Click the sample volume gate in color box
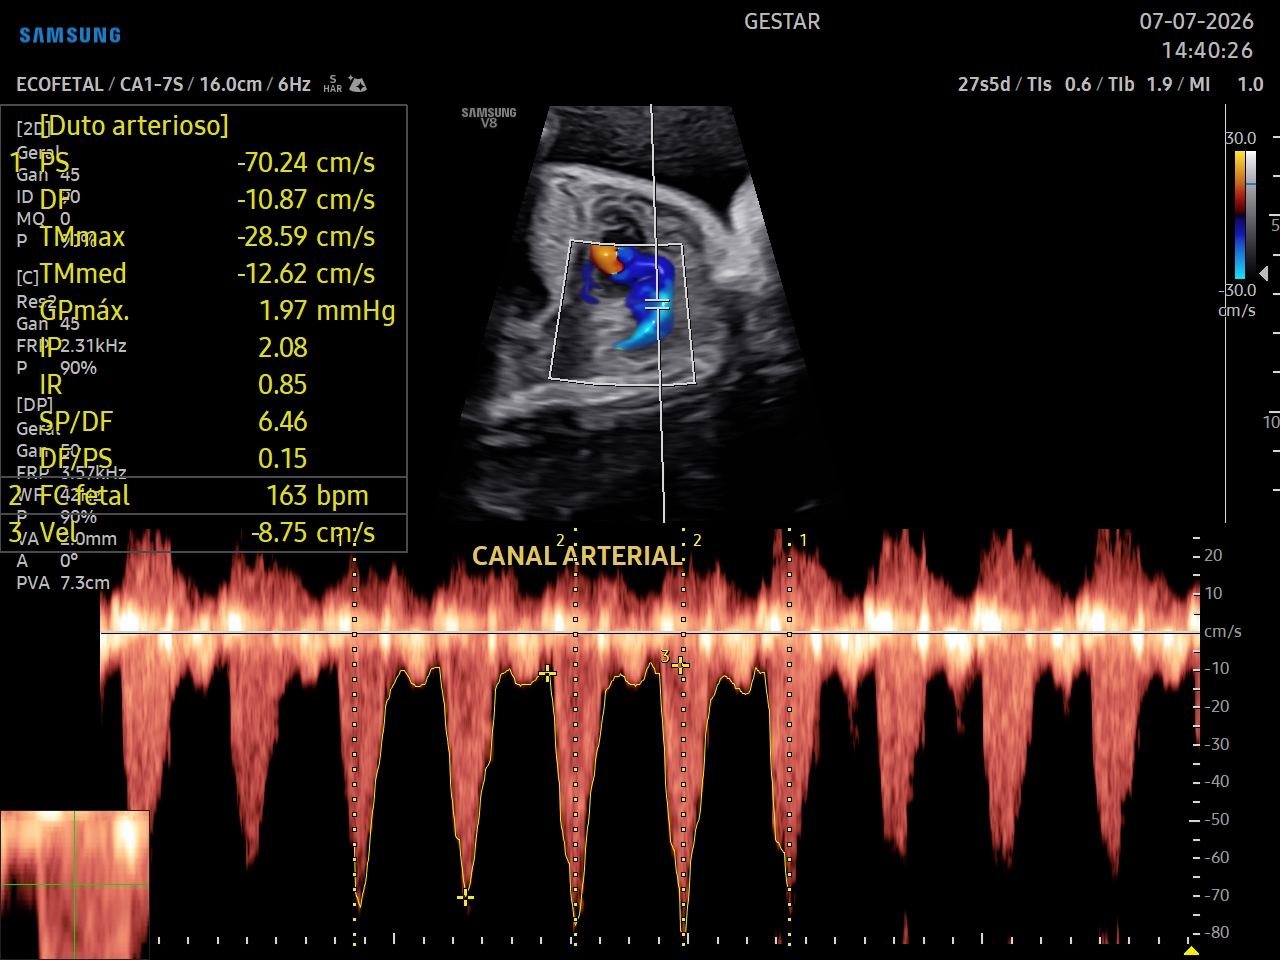The height and width of the screenshot is (960, 1280). click(656, 304)
